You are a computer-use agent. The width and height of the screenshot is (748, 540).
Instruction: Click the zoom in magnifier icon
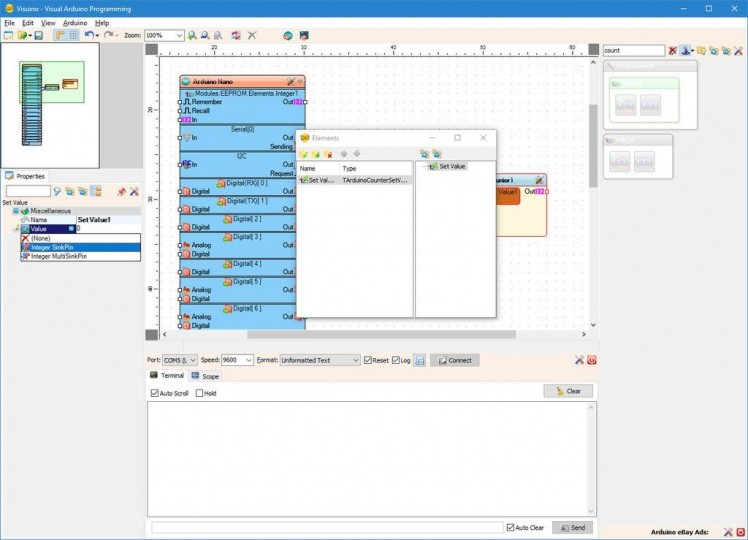(x=192, y=35)
